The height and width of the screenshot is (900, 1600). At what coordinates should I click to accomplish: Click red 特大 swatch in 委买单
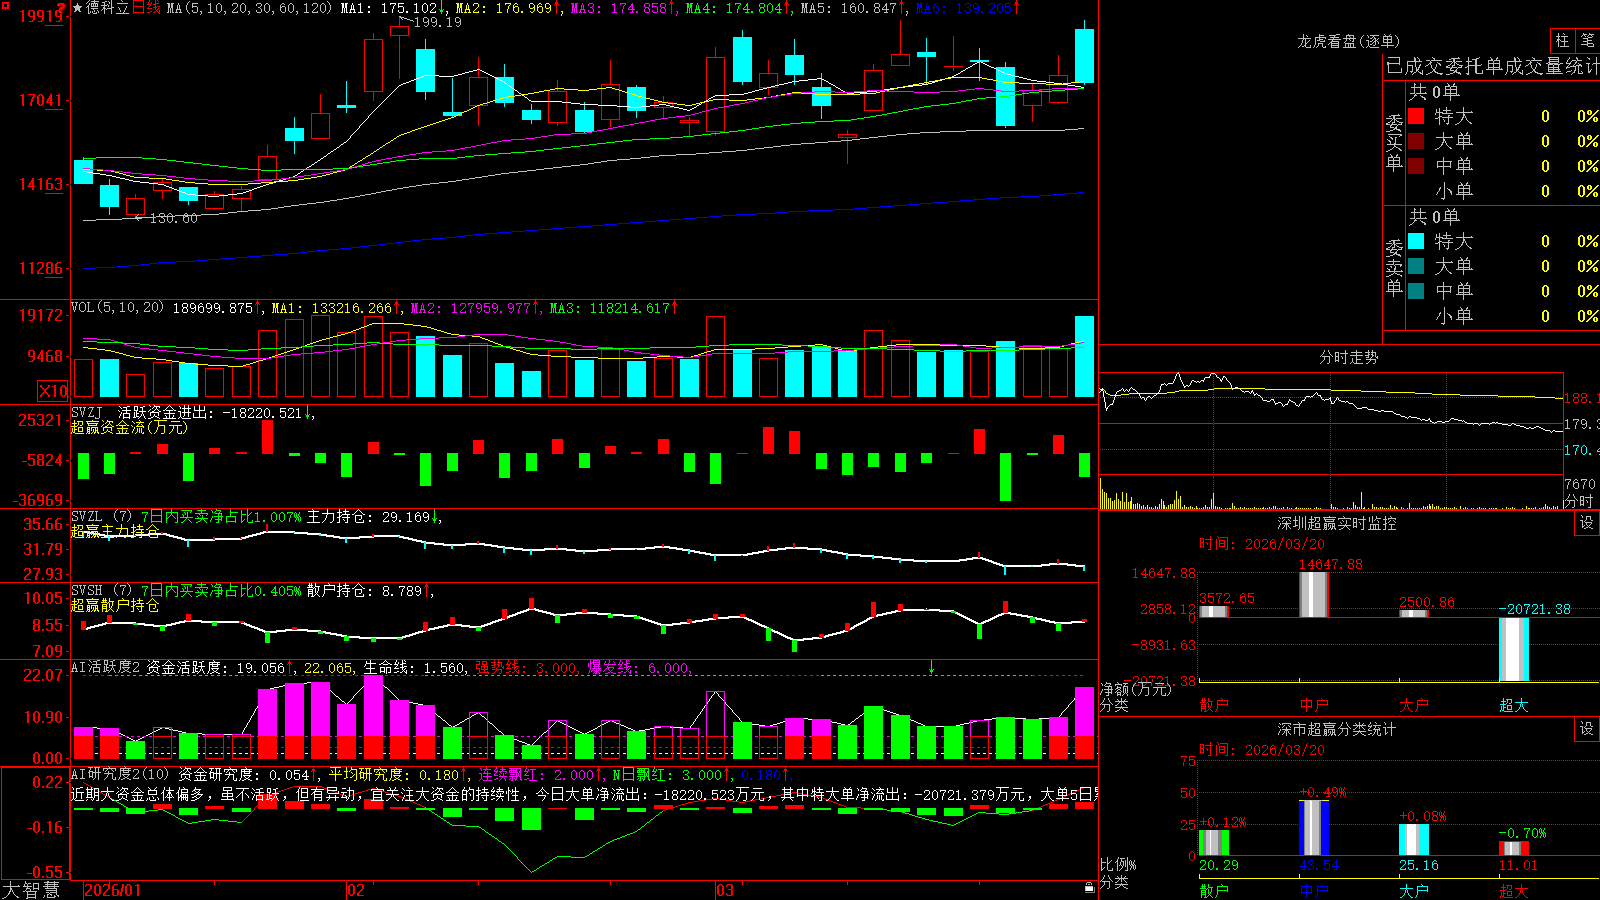1416,116
